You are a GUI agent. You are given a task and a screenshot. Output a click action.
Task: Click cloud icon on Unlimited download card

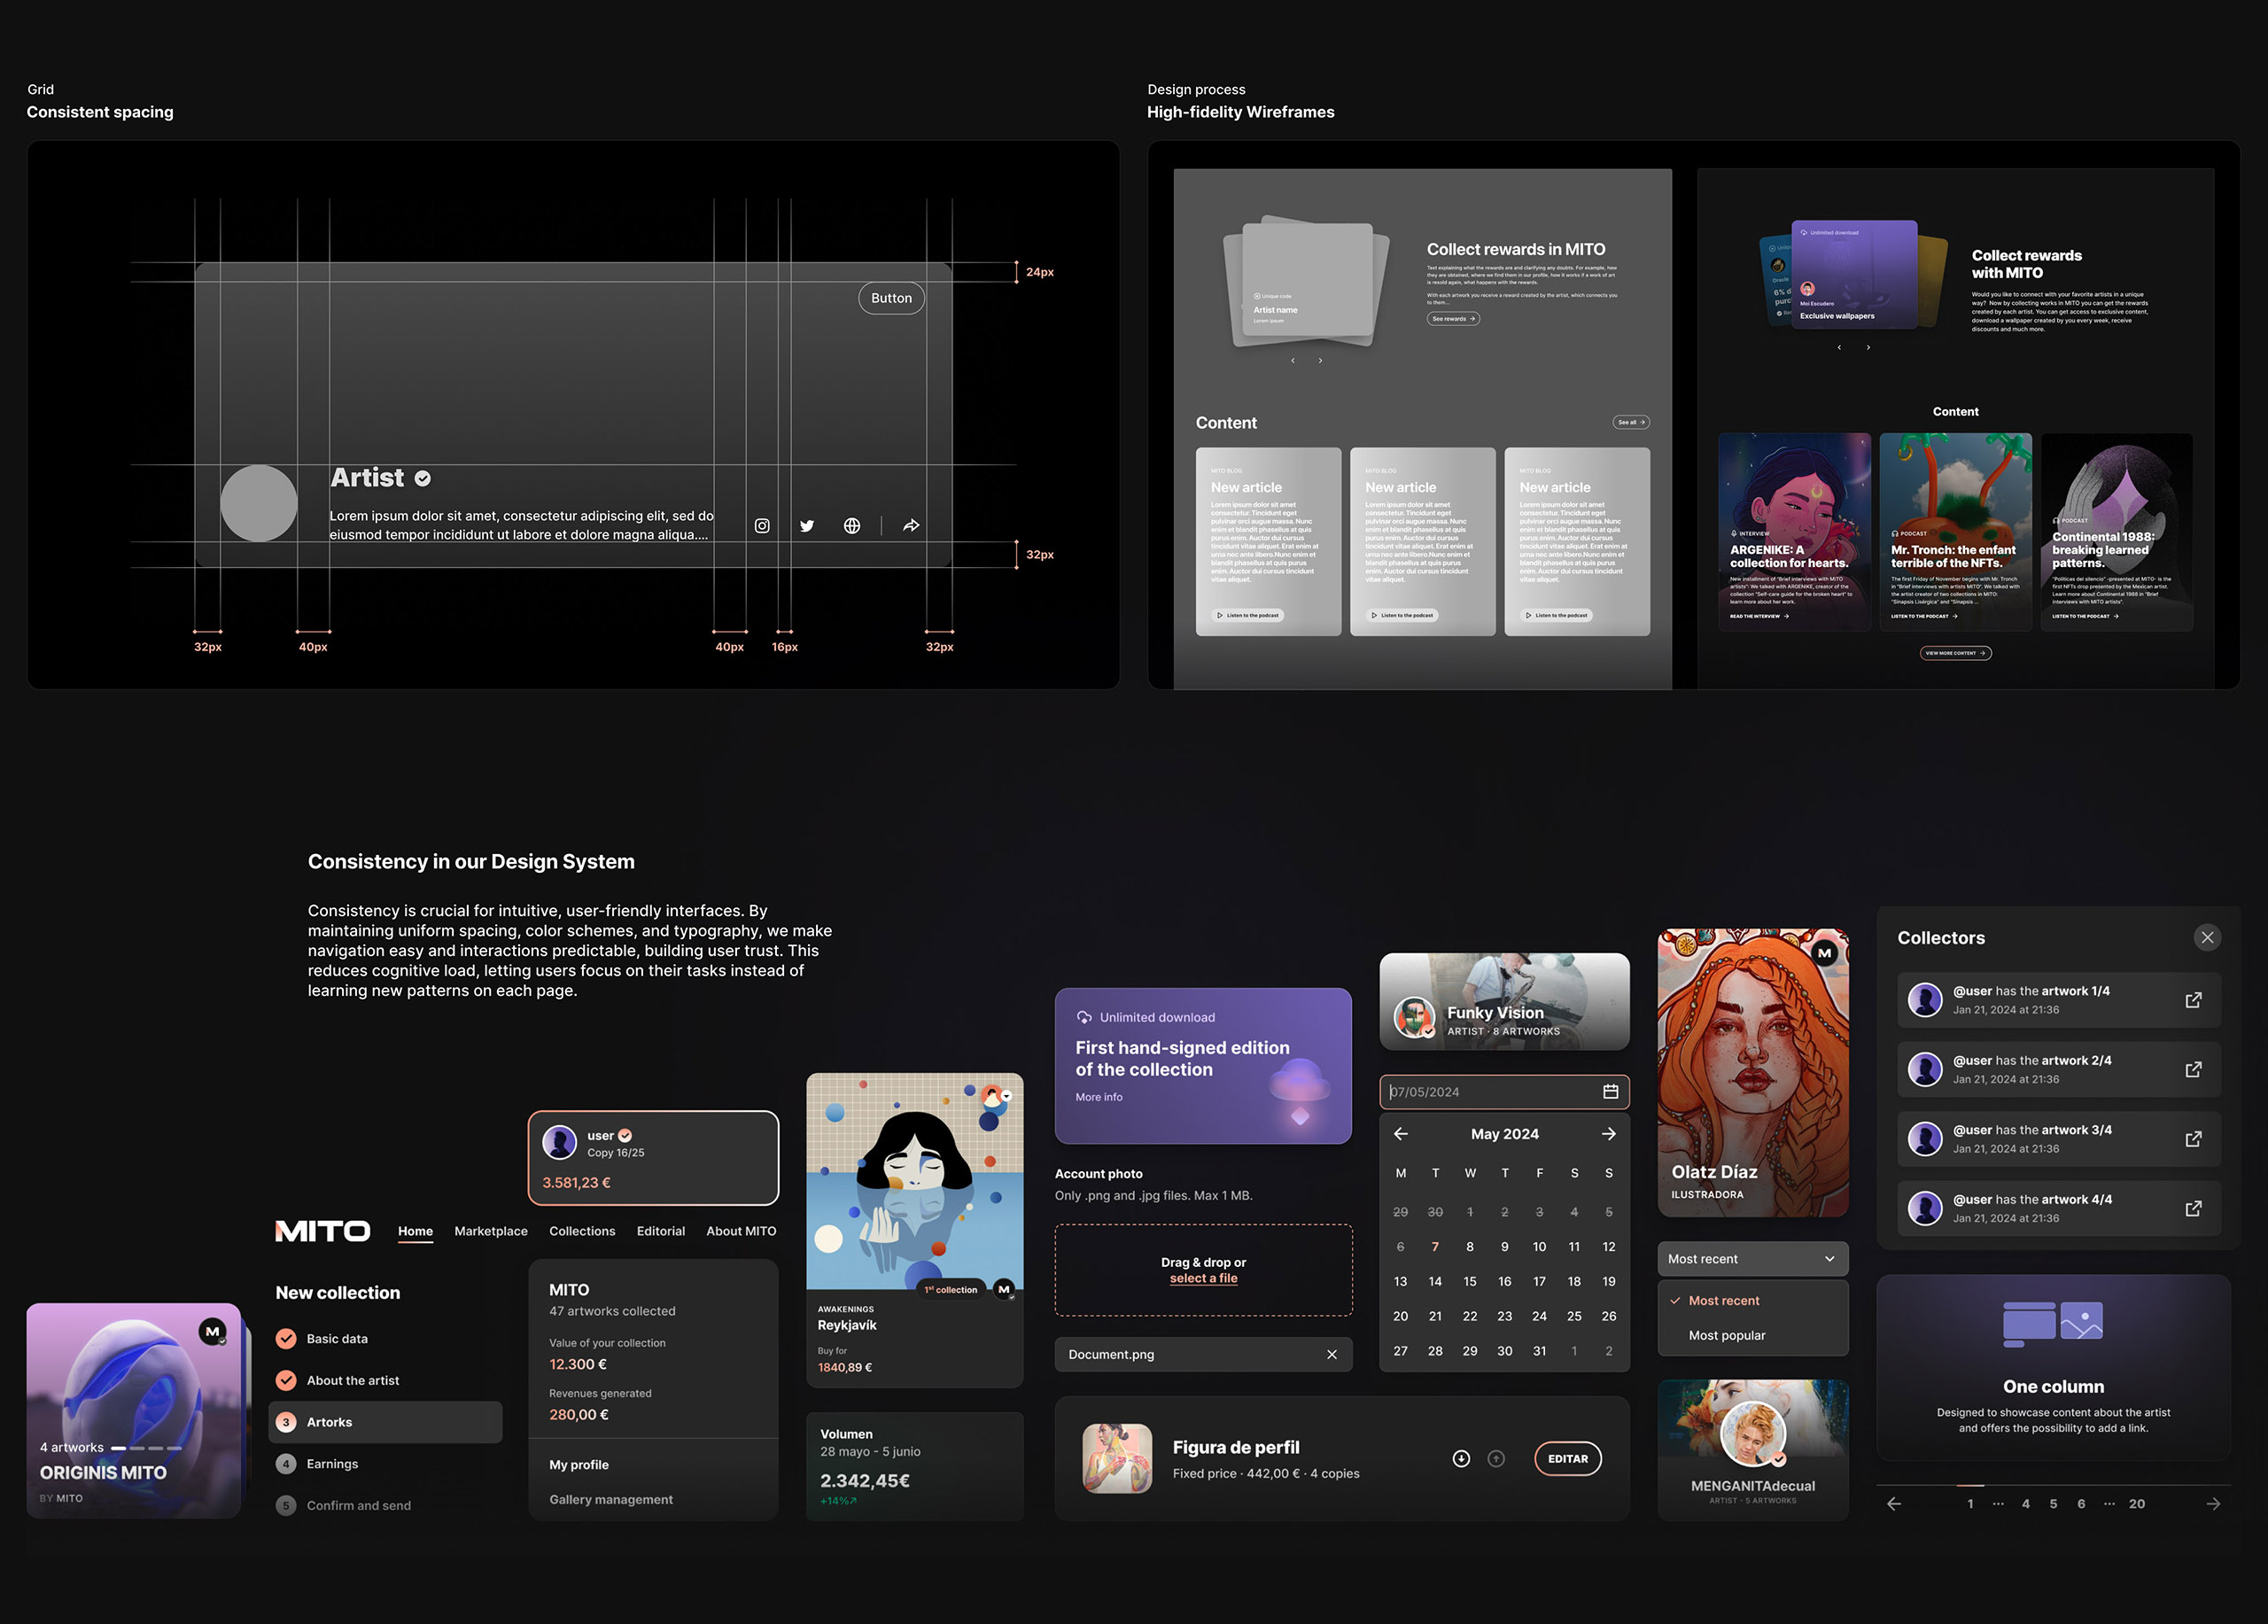[x=1084, y=1017]
